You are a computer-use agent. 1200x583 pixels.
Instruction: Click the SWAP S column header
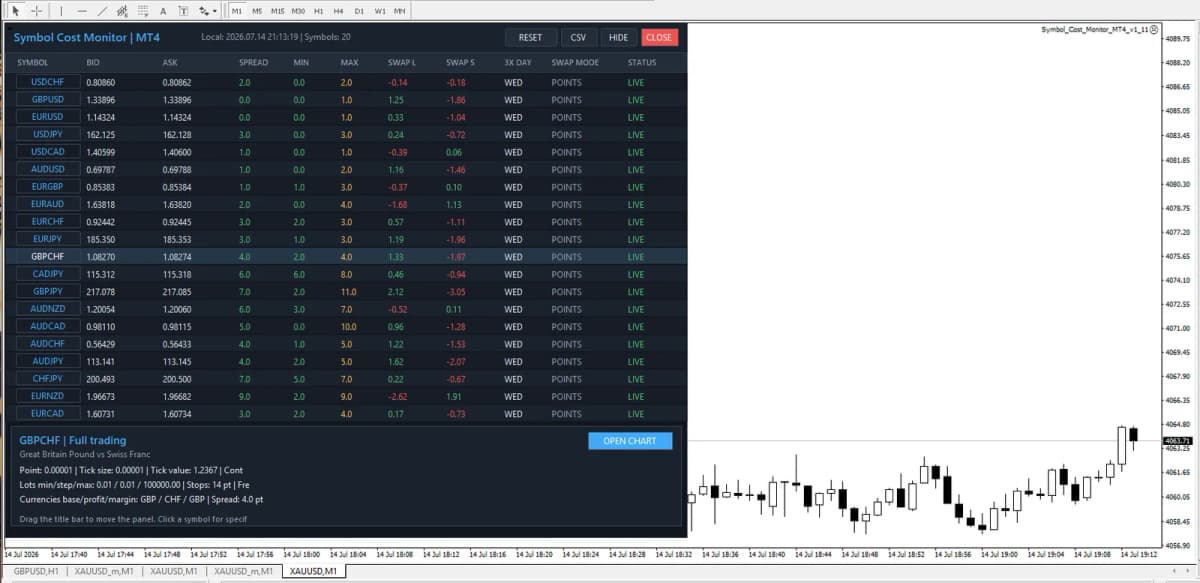point(460,62)
